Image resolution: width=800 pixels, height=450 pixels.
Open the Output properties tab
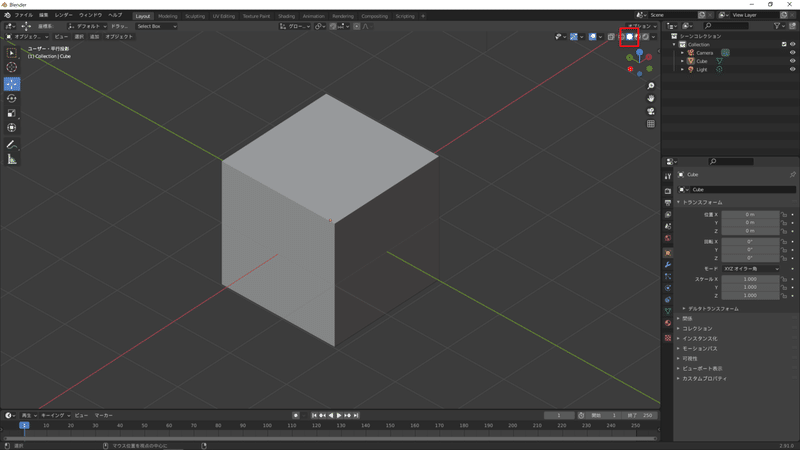click(x=668, y=203)
